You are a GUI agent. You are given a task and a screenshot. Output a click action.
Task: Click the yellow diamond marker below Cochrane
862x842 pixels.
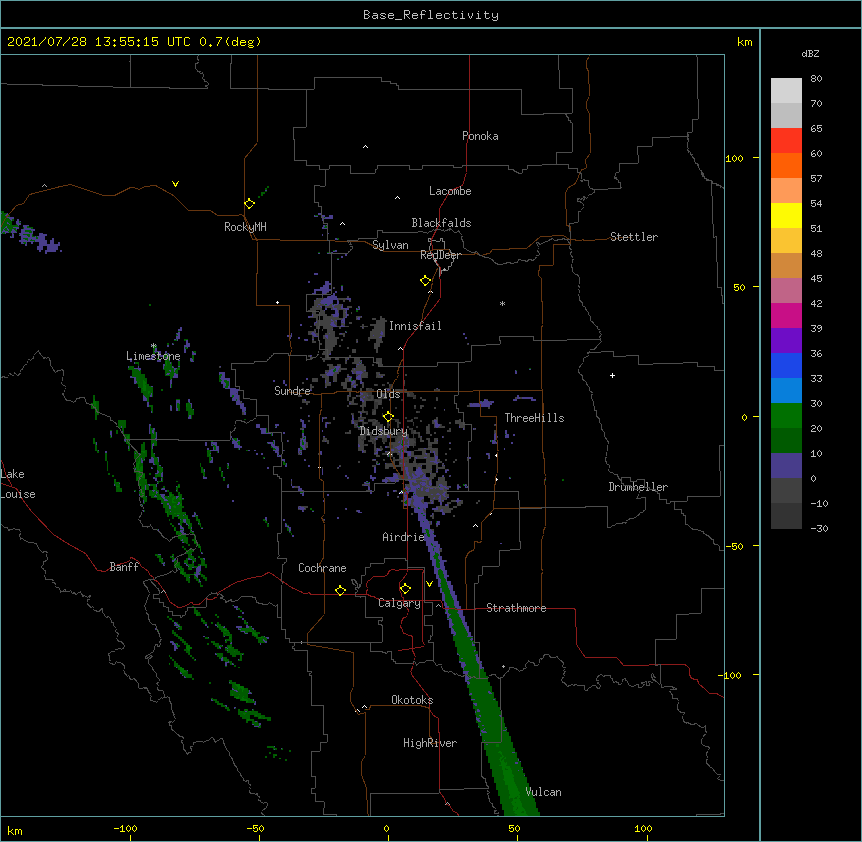point(340,590)
